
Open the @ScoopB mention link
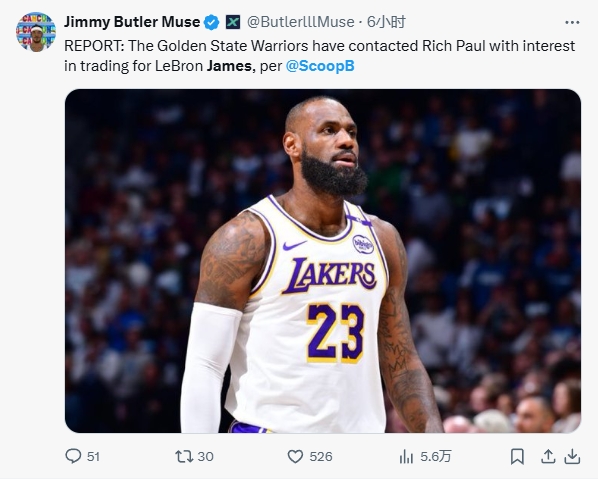pos(320,66)
